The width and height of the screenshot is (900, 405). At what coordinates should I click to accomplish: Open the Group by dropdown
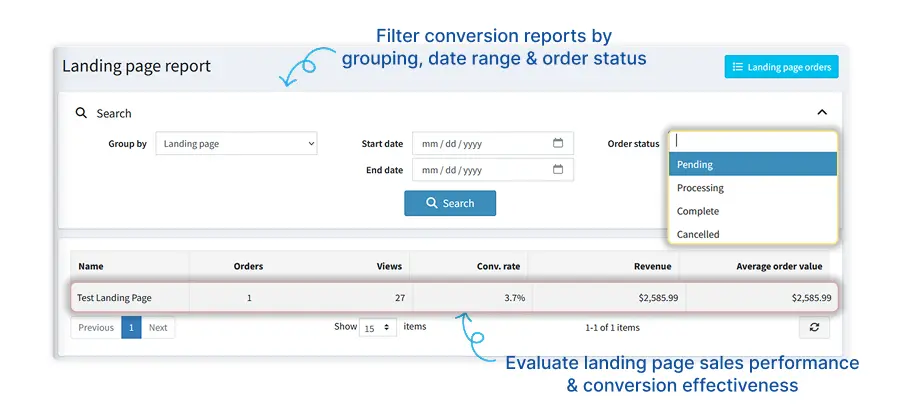tap(236, 144)
